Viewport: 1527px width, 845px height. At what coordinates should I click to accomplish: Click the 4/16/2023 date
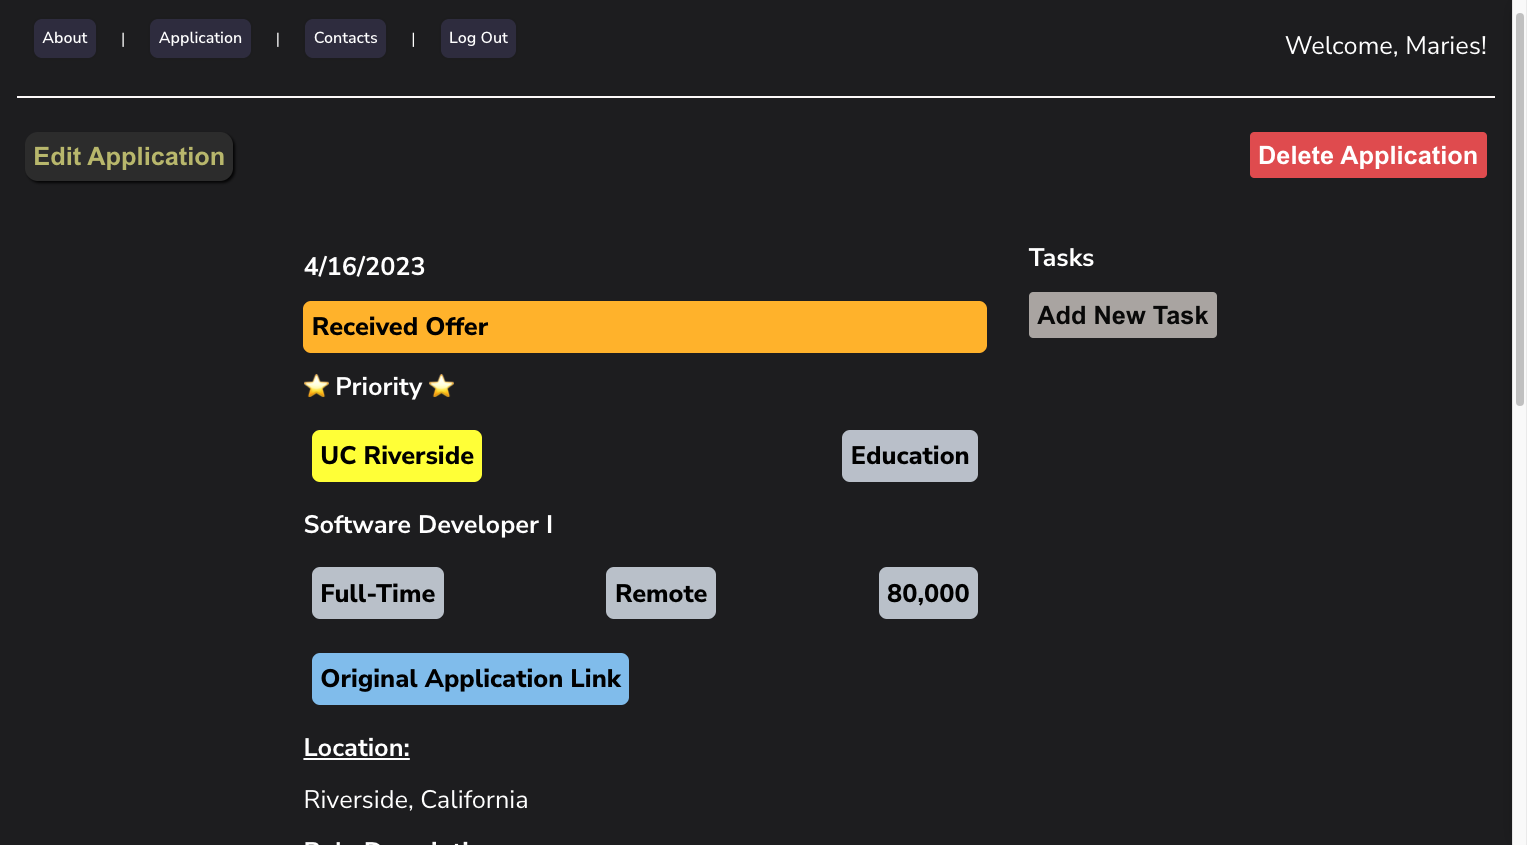(364, 266)
